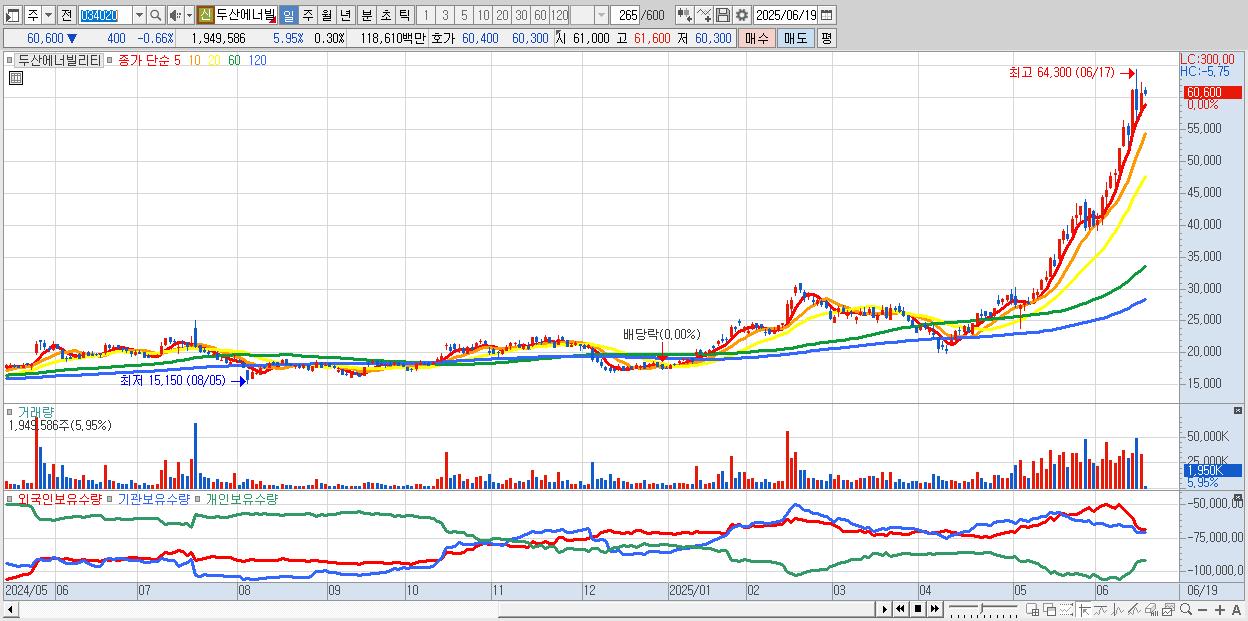Switch to 분 minute chart period
This screenshot has height=621, width=1248.
click(x=366, y=15)
